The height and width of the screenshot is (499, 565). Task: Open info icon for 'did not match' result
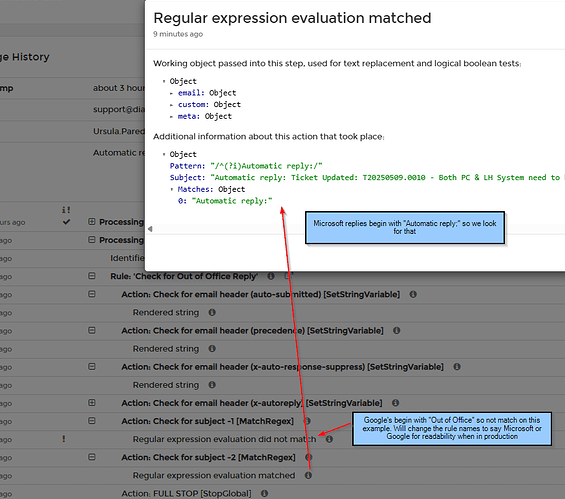point(329,439)
